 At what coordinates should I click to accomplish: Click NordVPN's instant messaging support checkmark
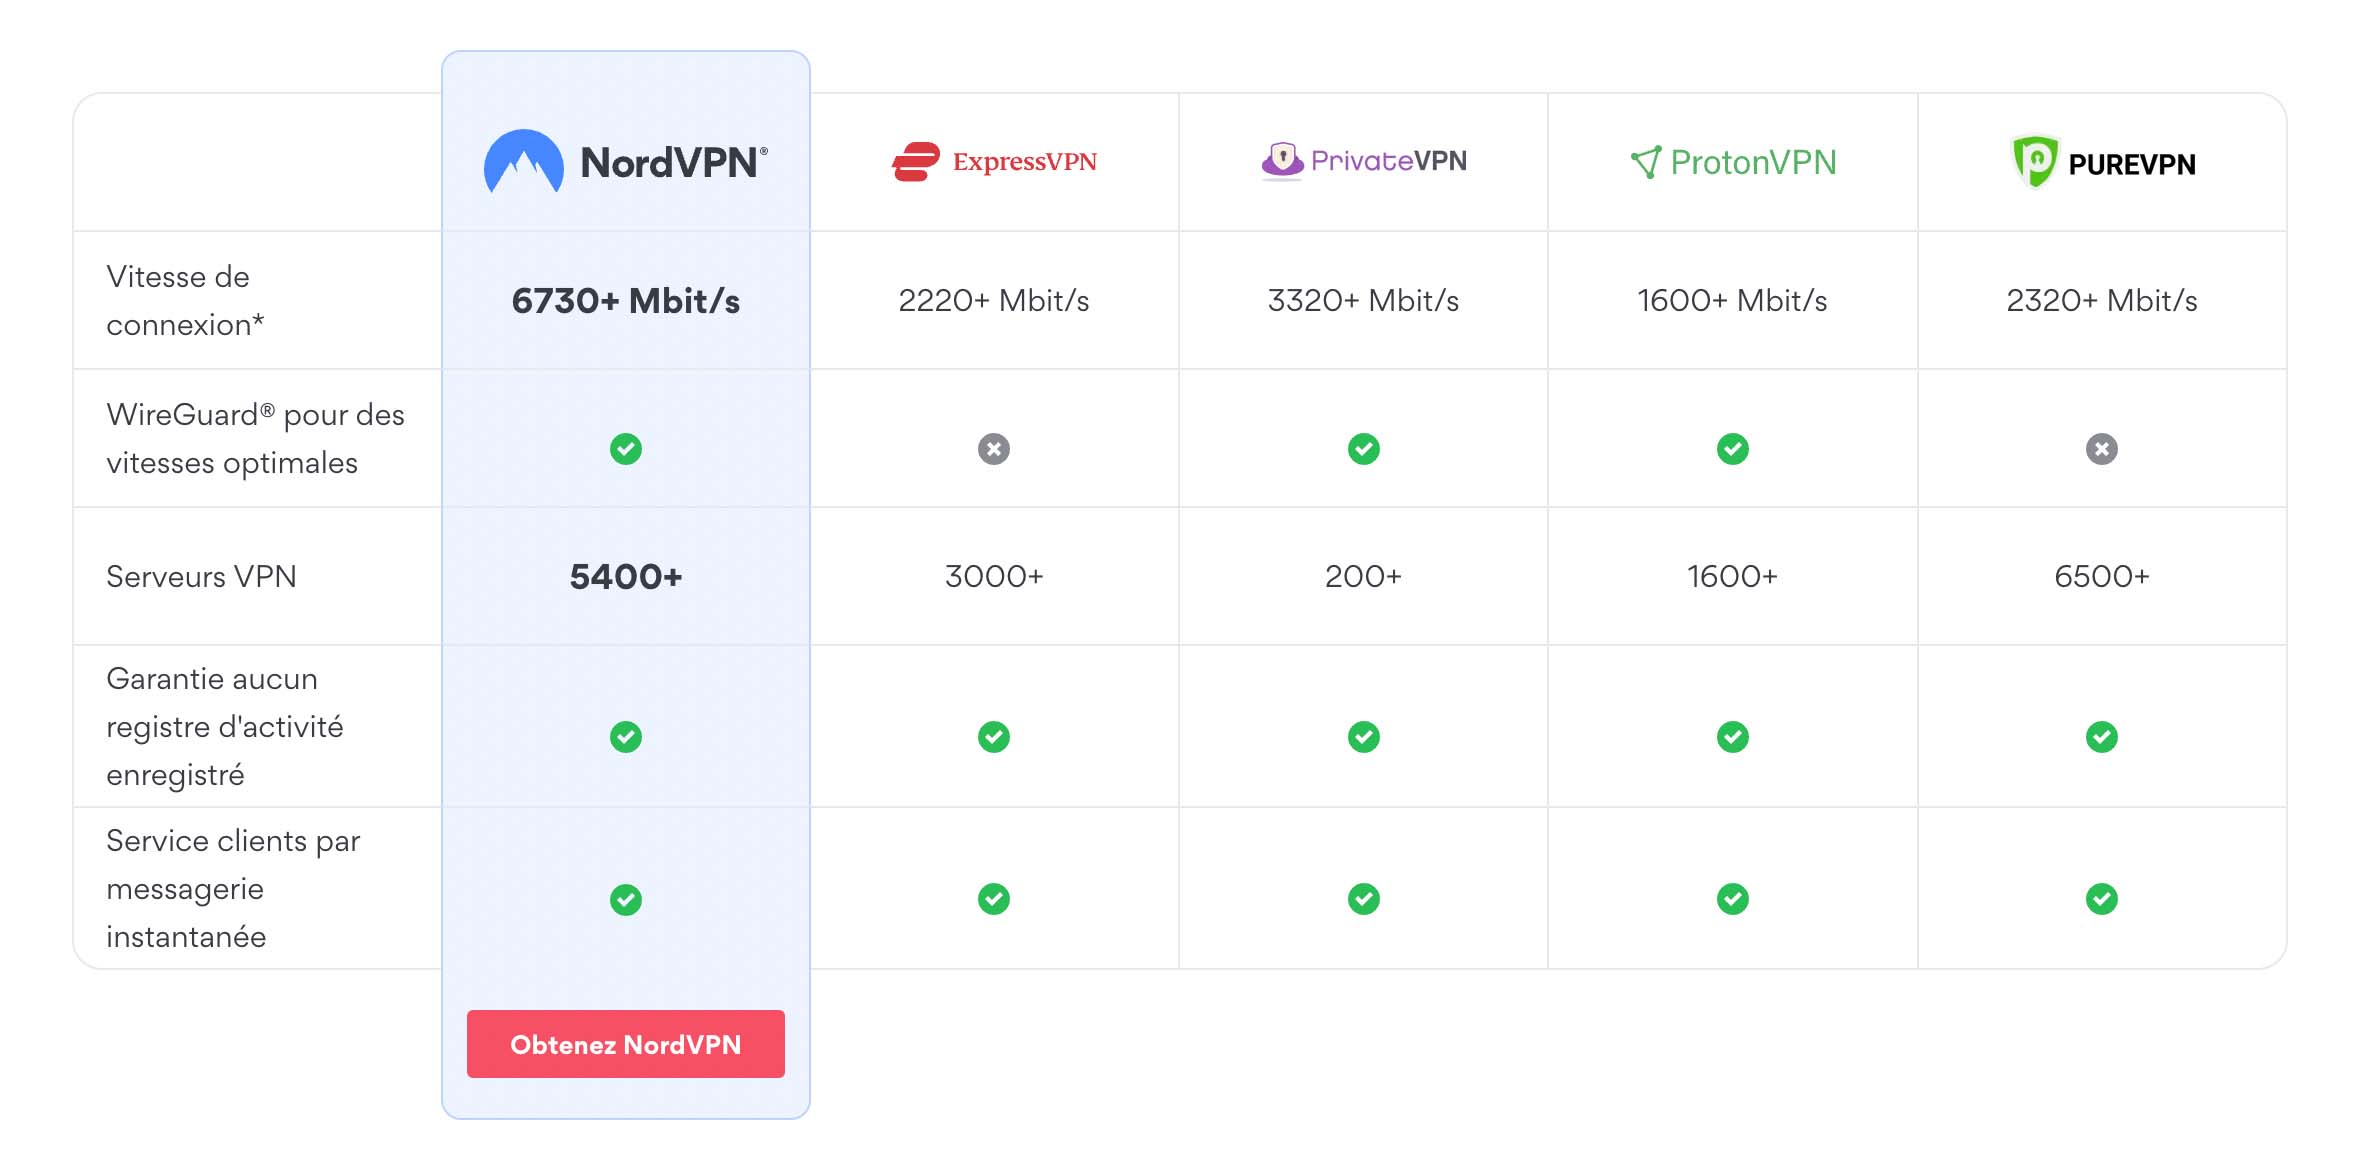pos(626,900)
